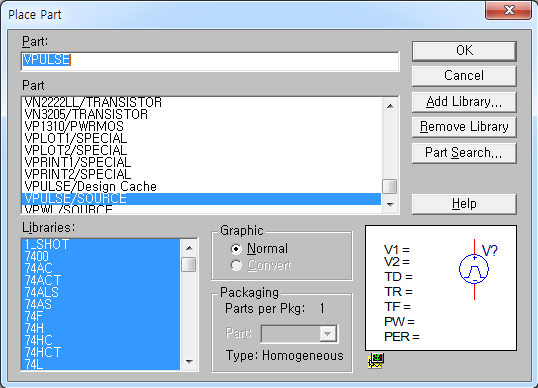Select VN3205/TRANSISTOR in part list
The height and width of the screenshot is (388, 538).
coord(201,114)
